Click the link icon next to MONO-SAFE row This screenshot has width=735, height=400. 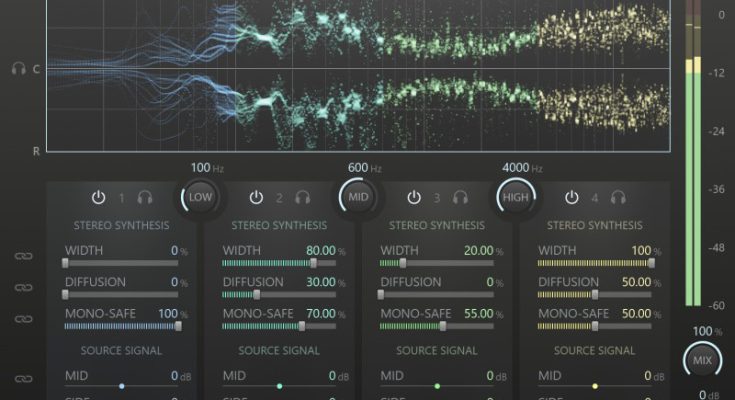click(x=23, y=319)
